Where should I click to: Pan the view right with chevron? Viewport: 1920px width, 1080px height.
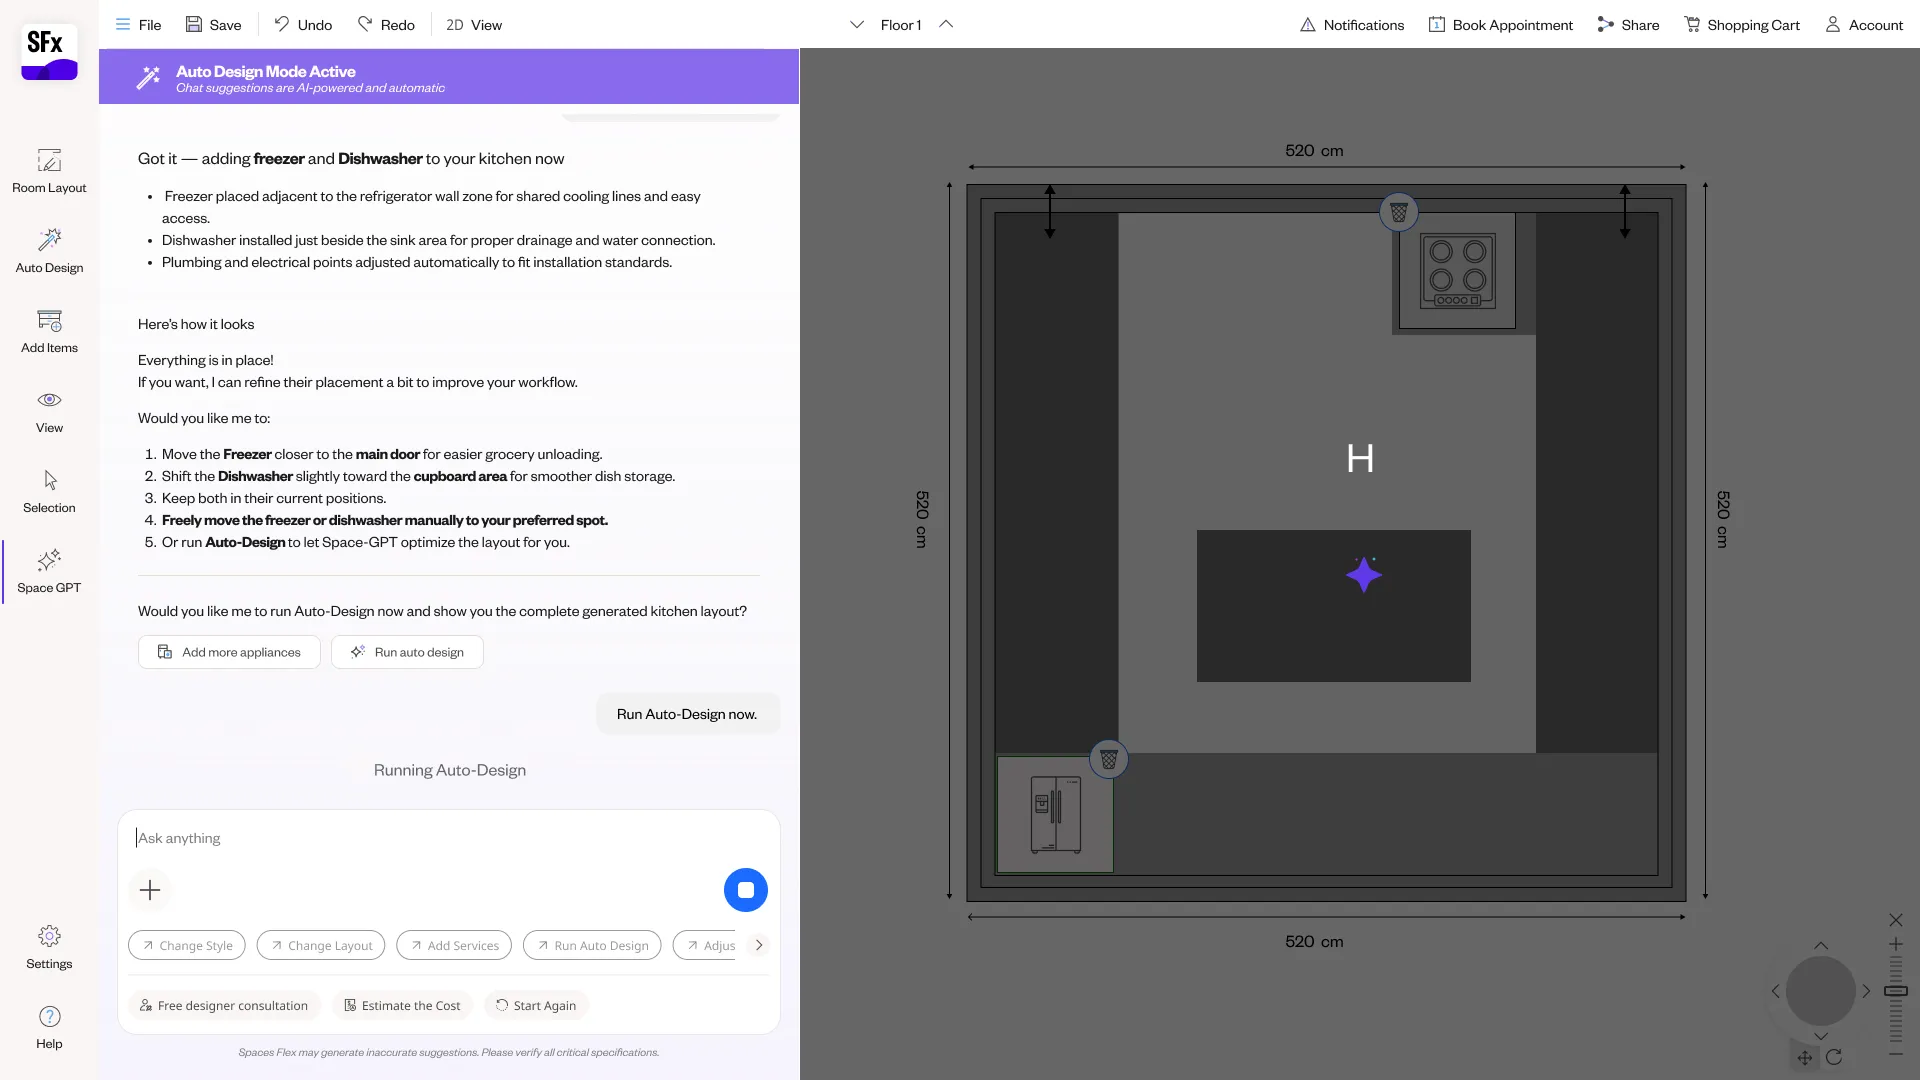click(1866, 991)
